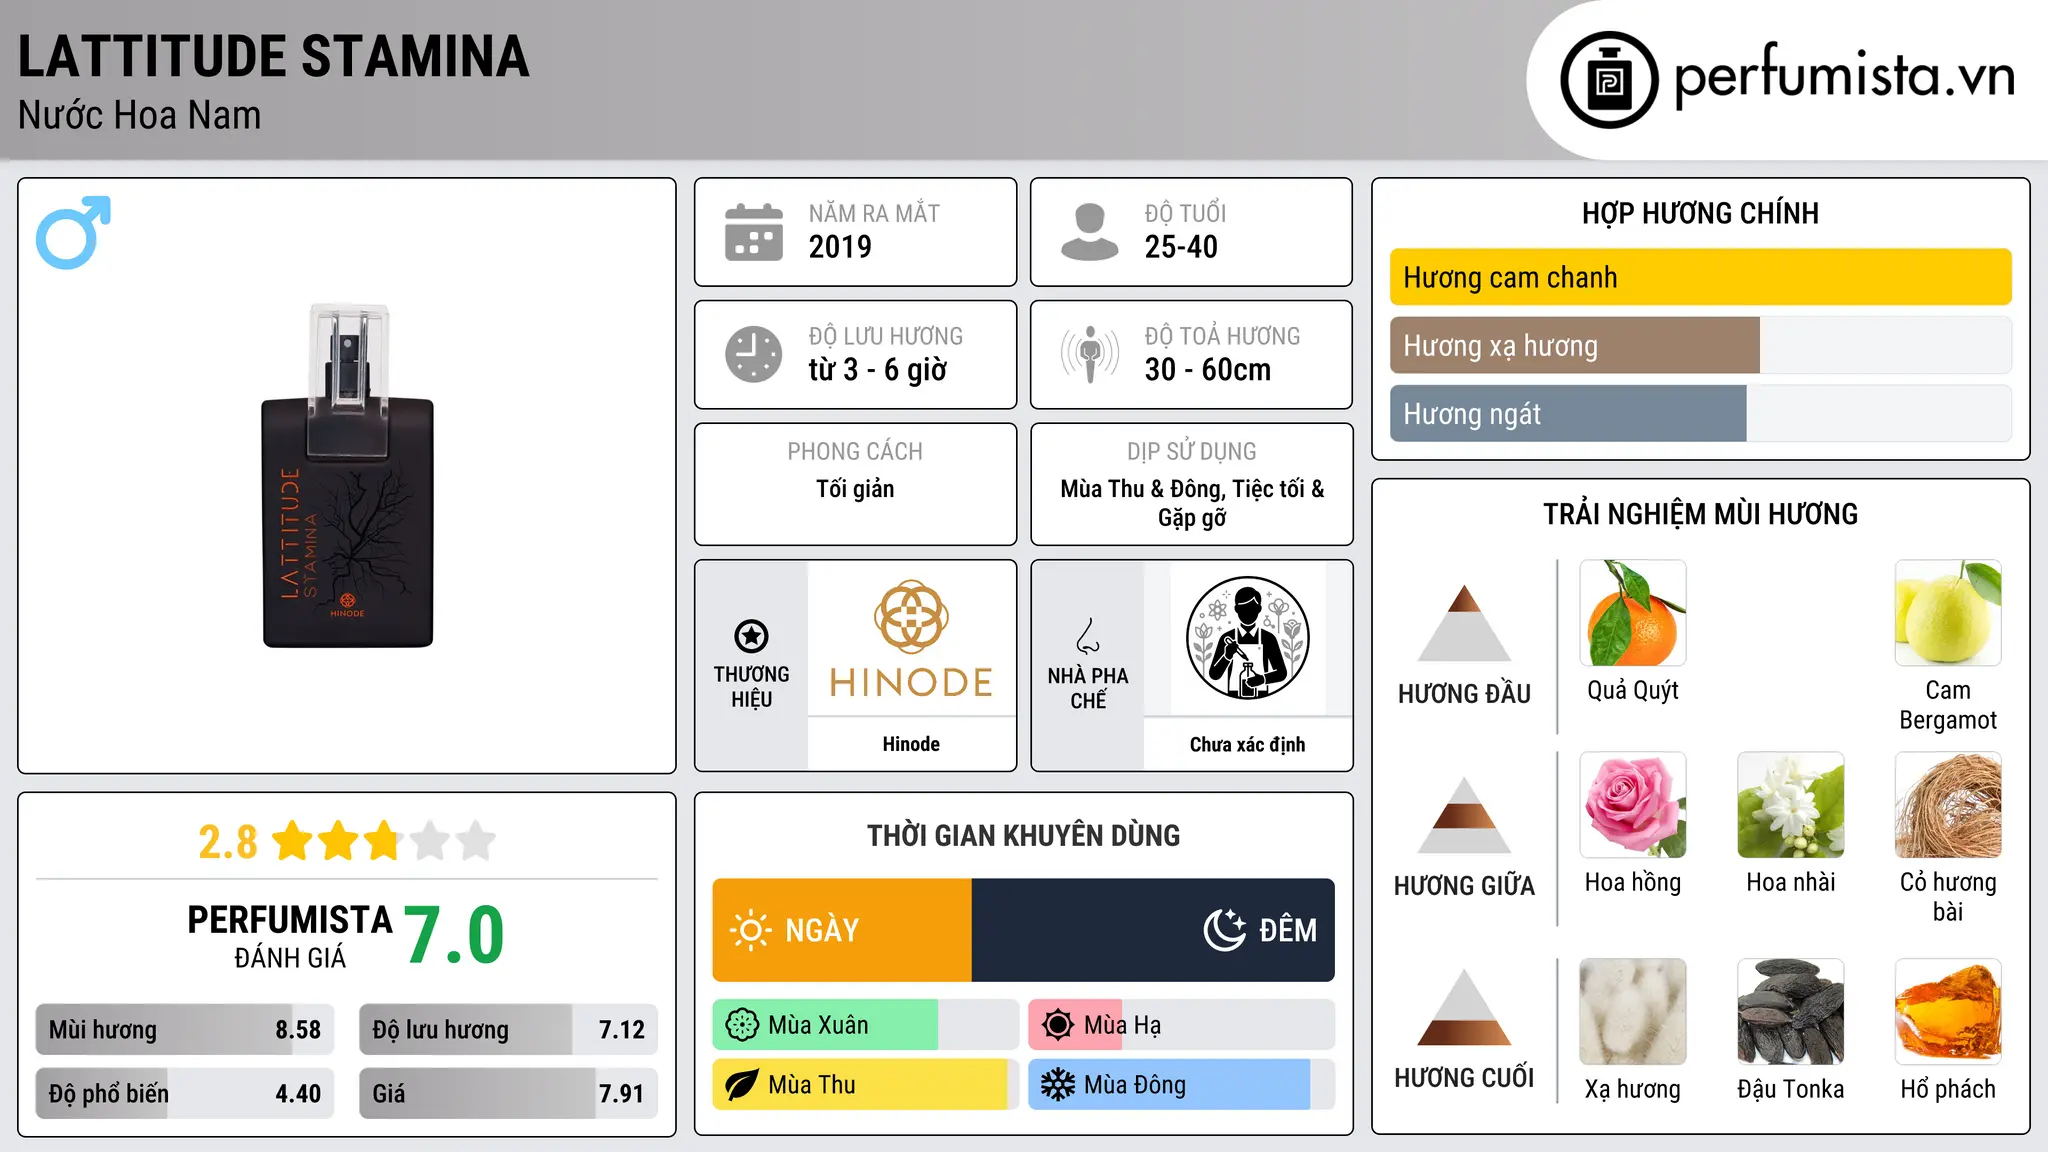Click the snowflake icon for Mùa Đông

click(1058, 1085)
